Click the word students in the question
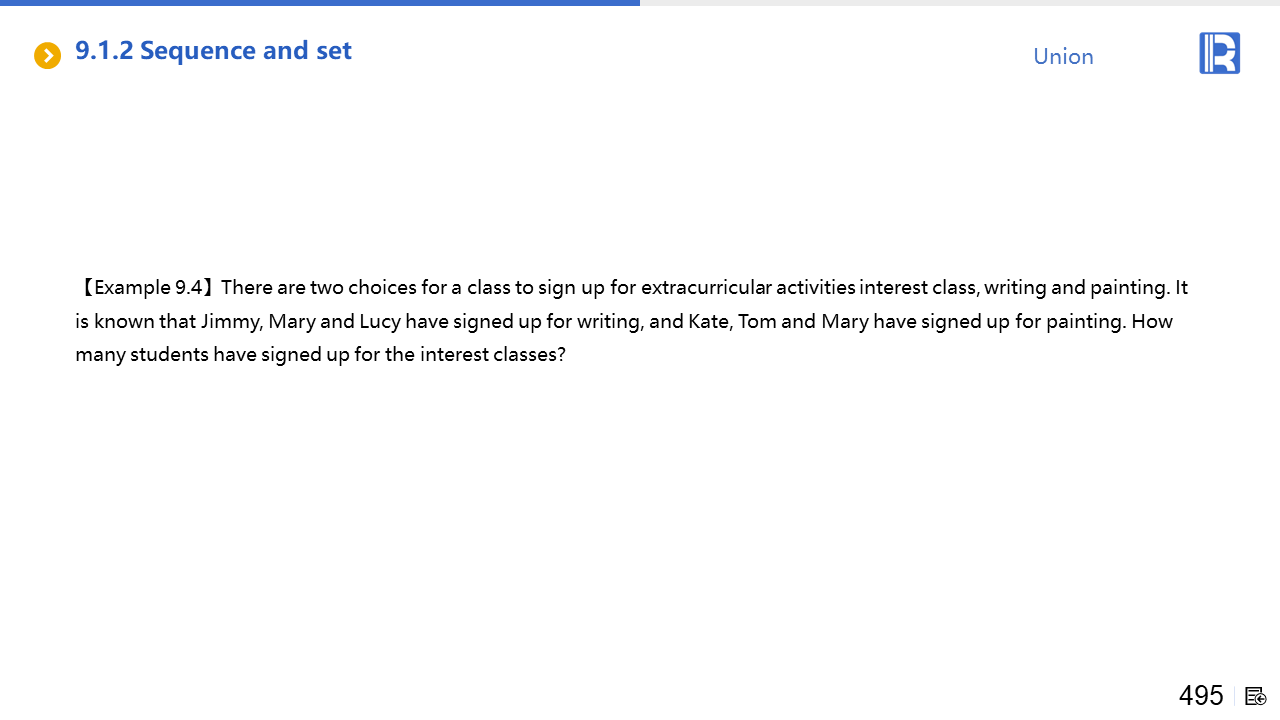The width and height of the screenshot is (1280, 720). click(168, 355)
